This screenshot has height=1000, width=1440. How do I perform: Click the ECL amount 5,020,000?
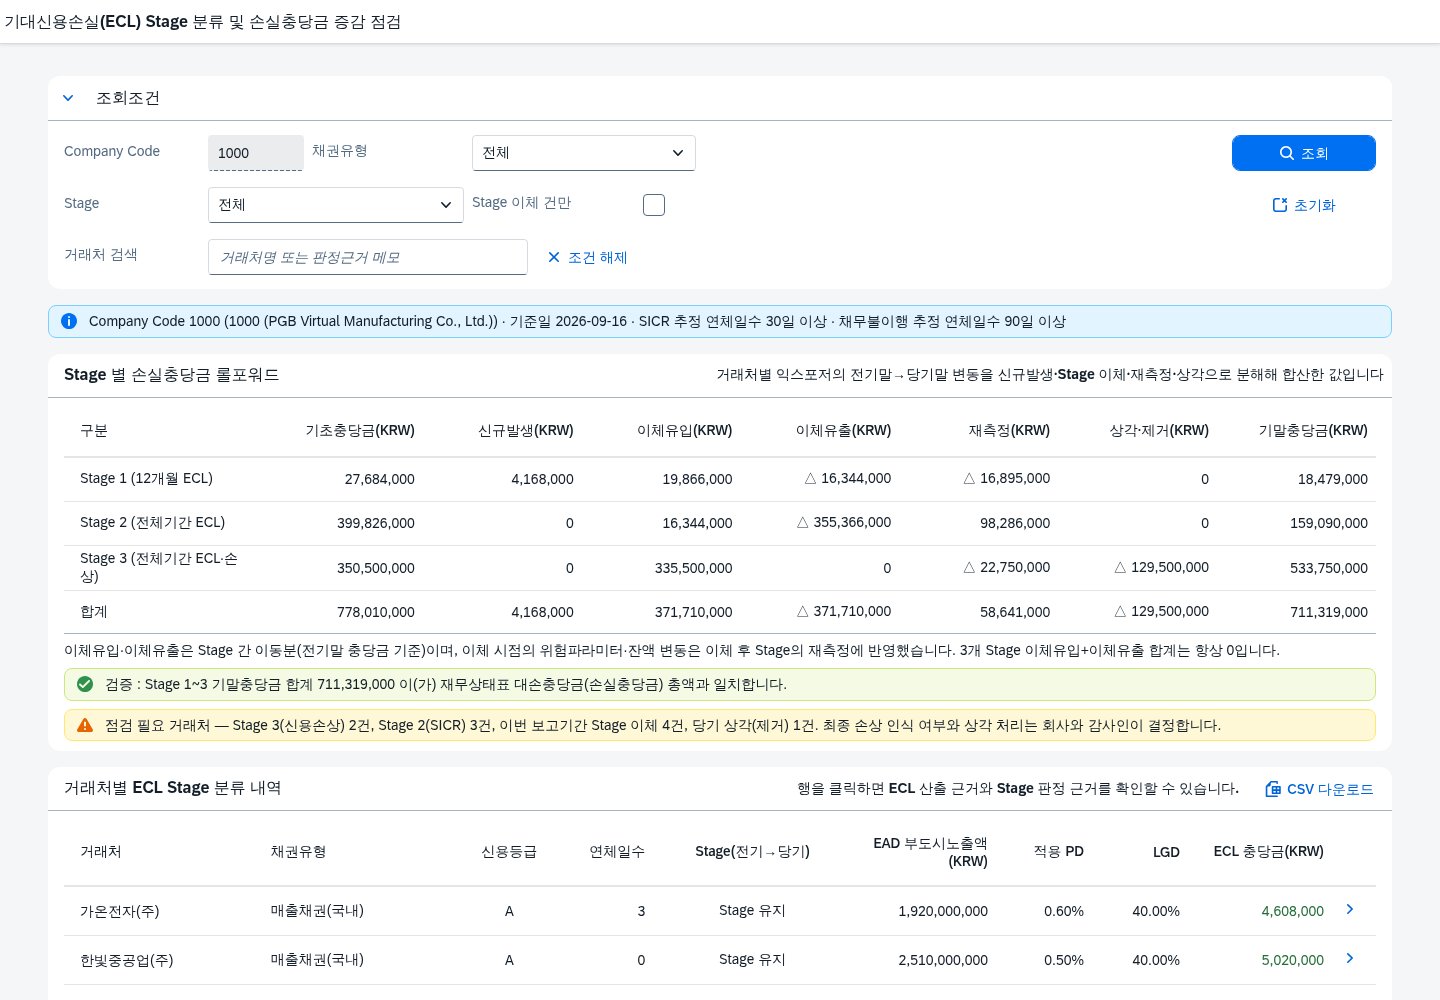click(x=1293, y=960)
